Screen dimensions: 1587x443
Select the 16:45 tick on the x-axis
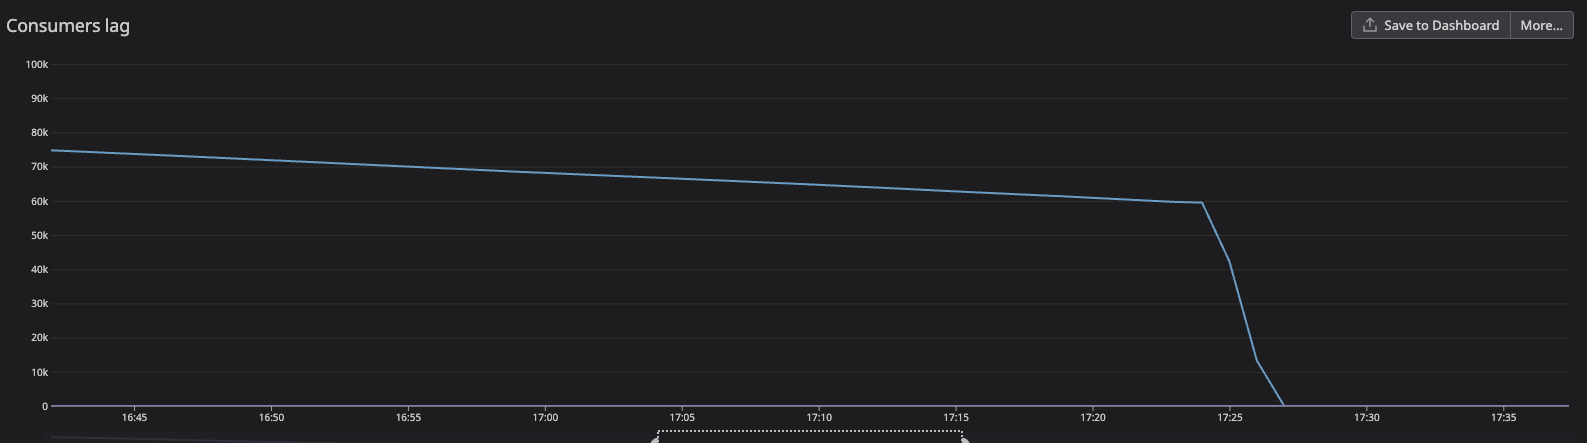pyautogui.click(x=134, y=418)
